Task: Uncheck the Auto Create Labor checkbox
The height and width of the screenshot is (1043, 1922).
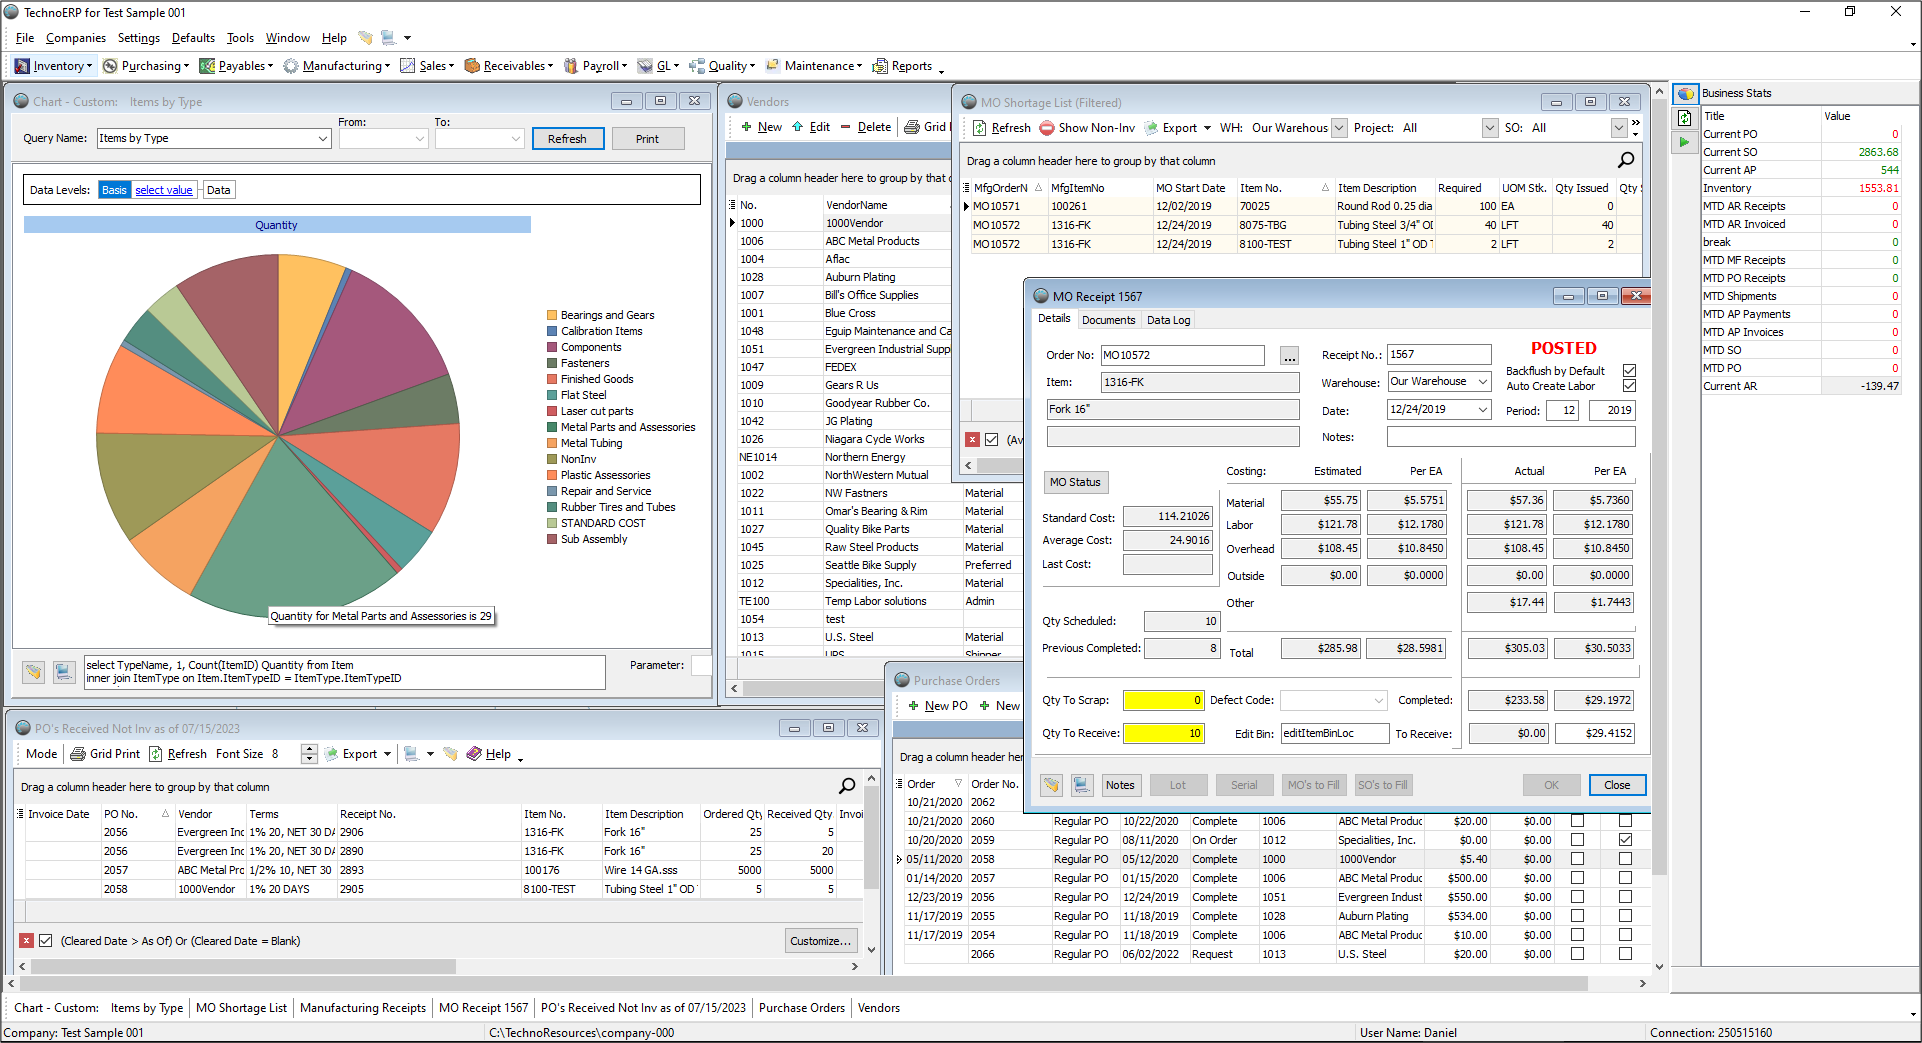Action: (1629, 386)
